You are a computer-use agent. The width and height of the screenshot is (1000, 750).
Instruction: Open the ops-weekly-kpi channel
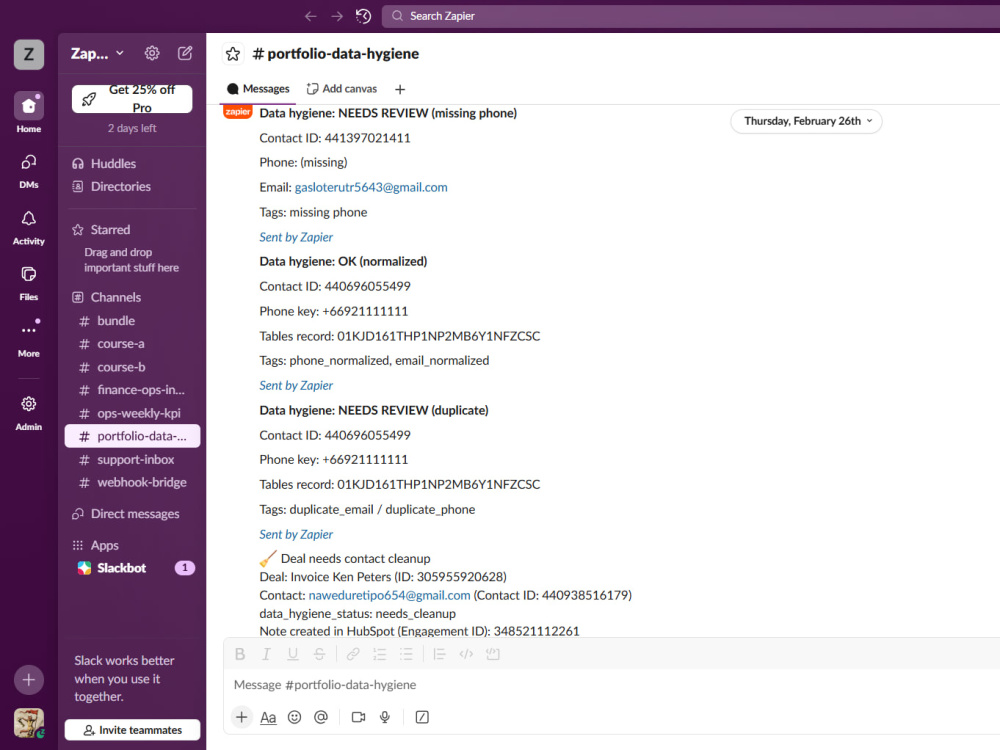coord(132,413)
